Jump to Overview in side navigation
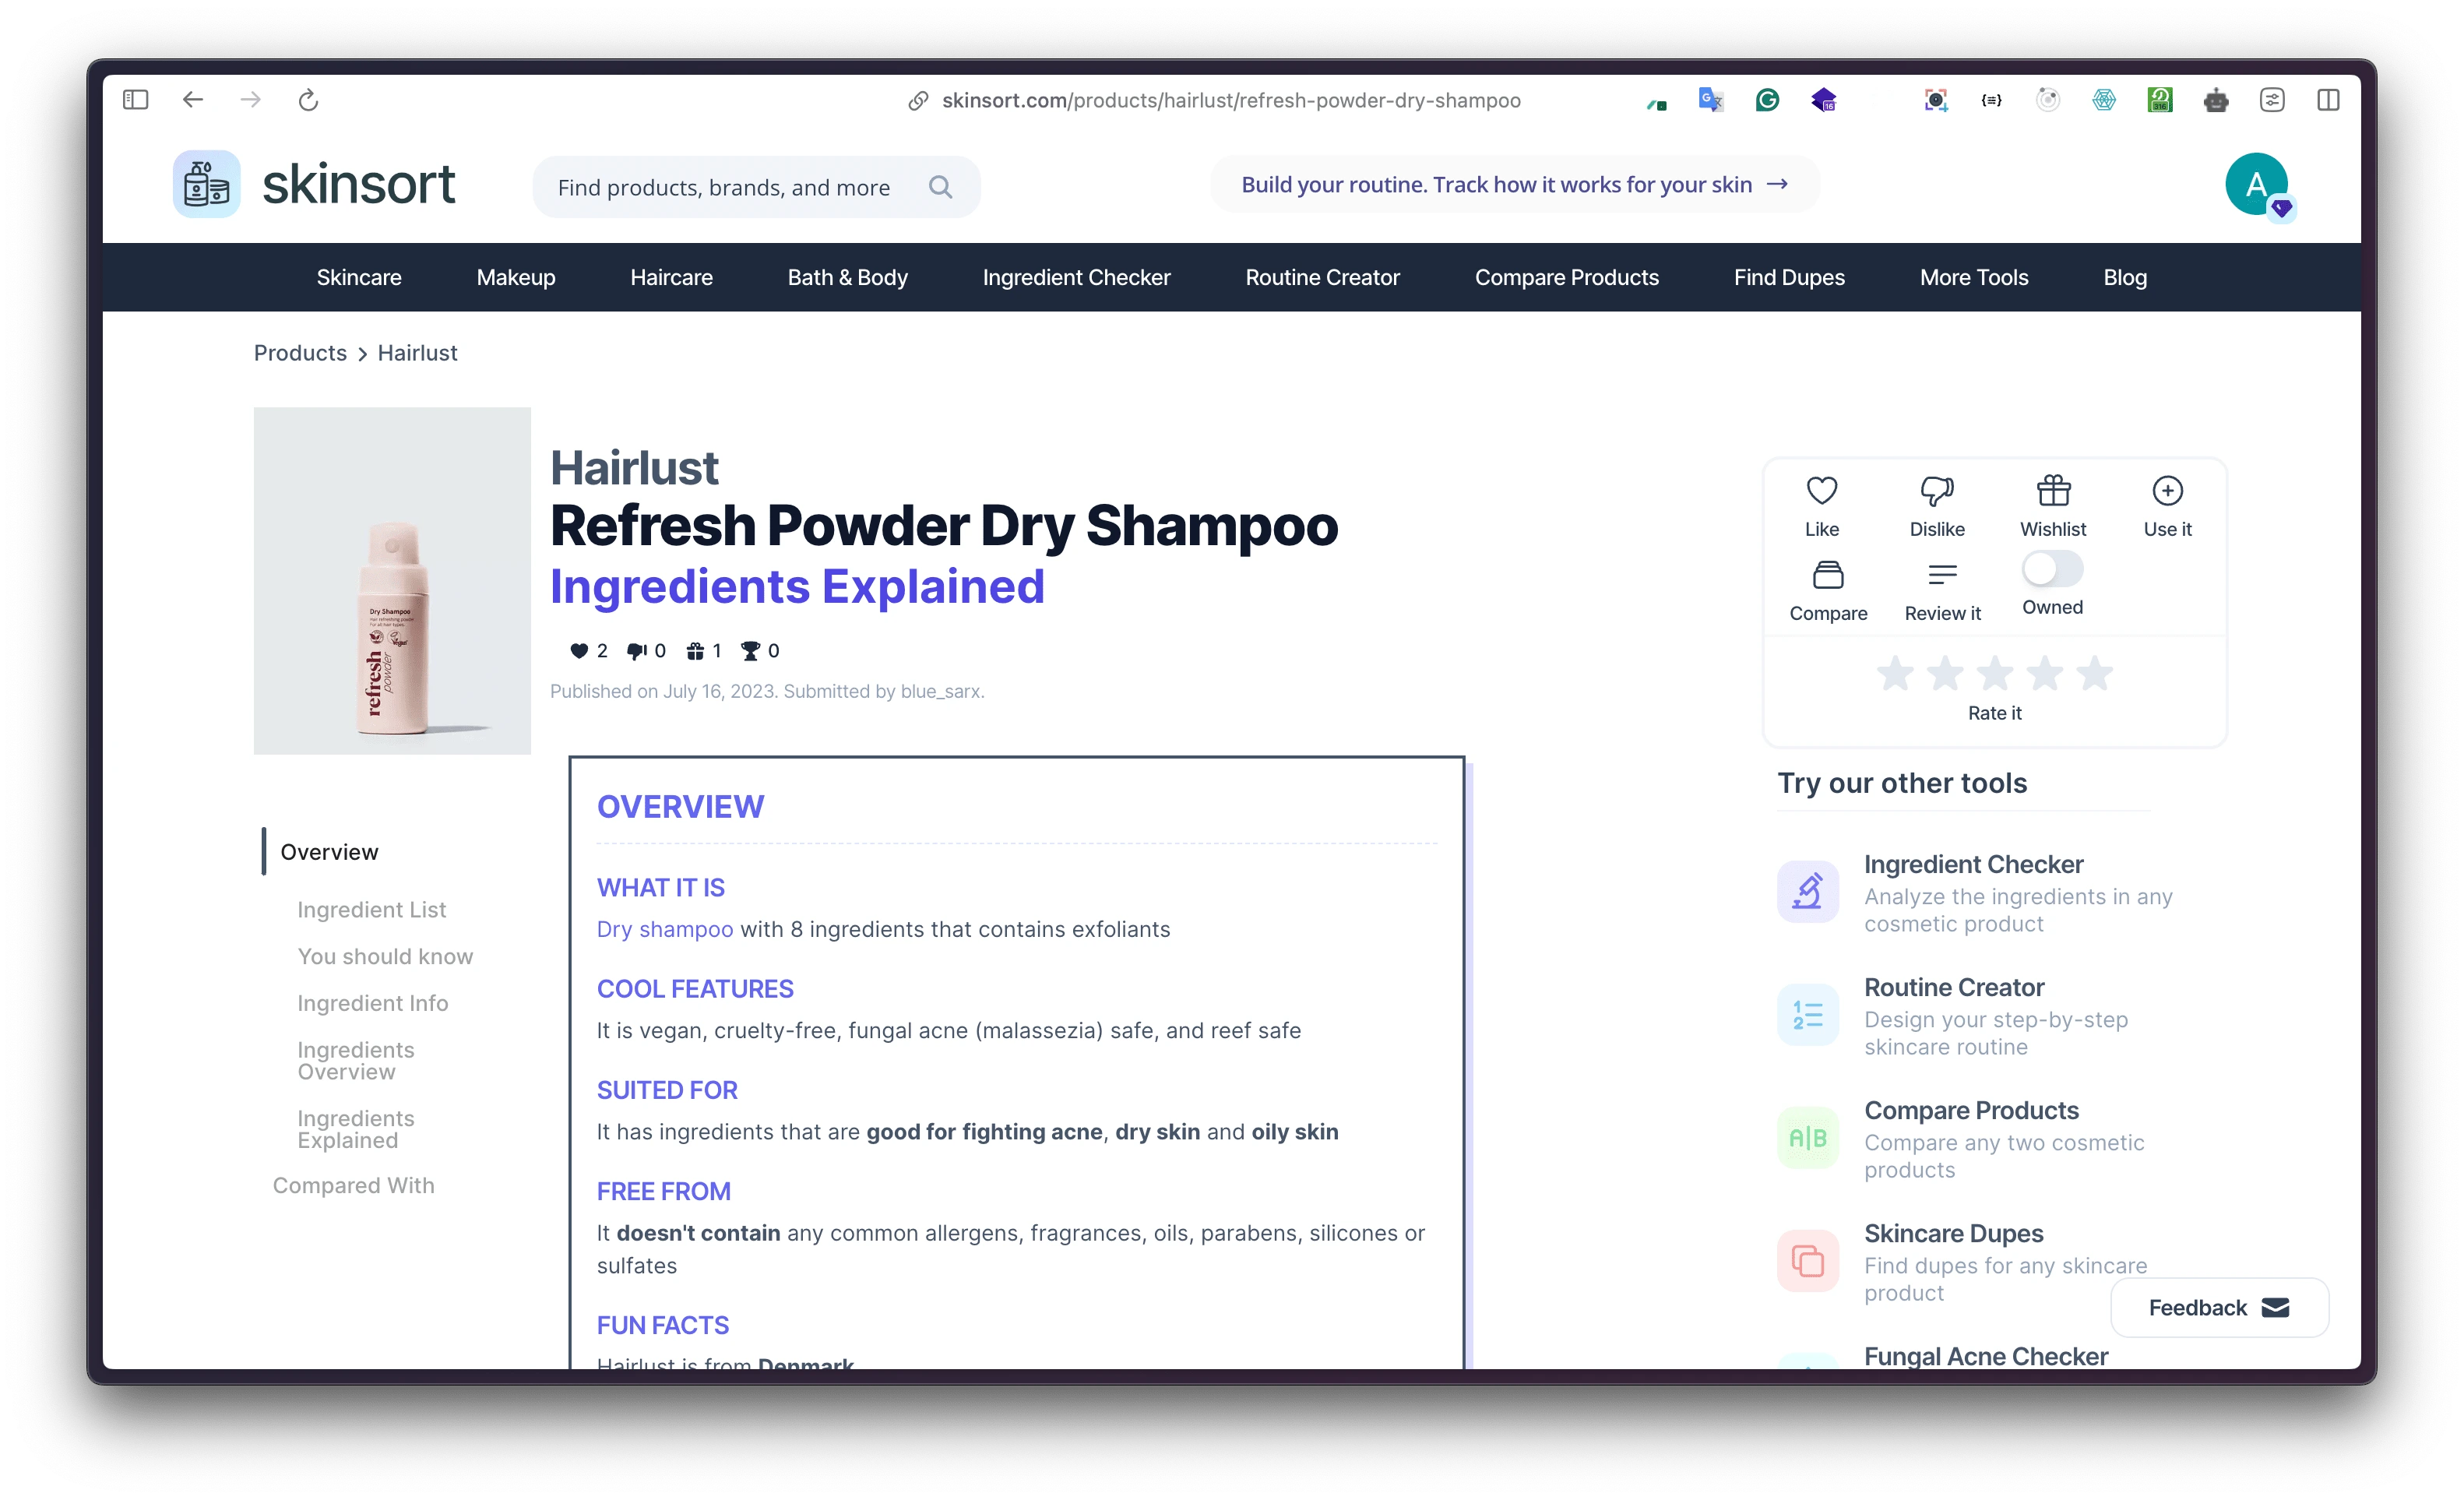The image size is (2464, 1500). tap(329, 852)
